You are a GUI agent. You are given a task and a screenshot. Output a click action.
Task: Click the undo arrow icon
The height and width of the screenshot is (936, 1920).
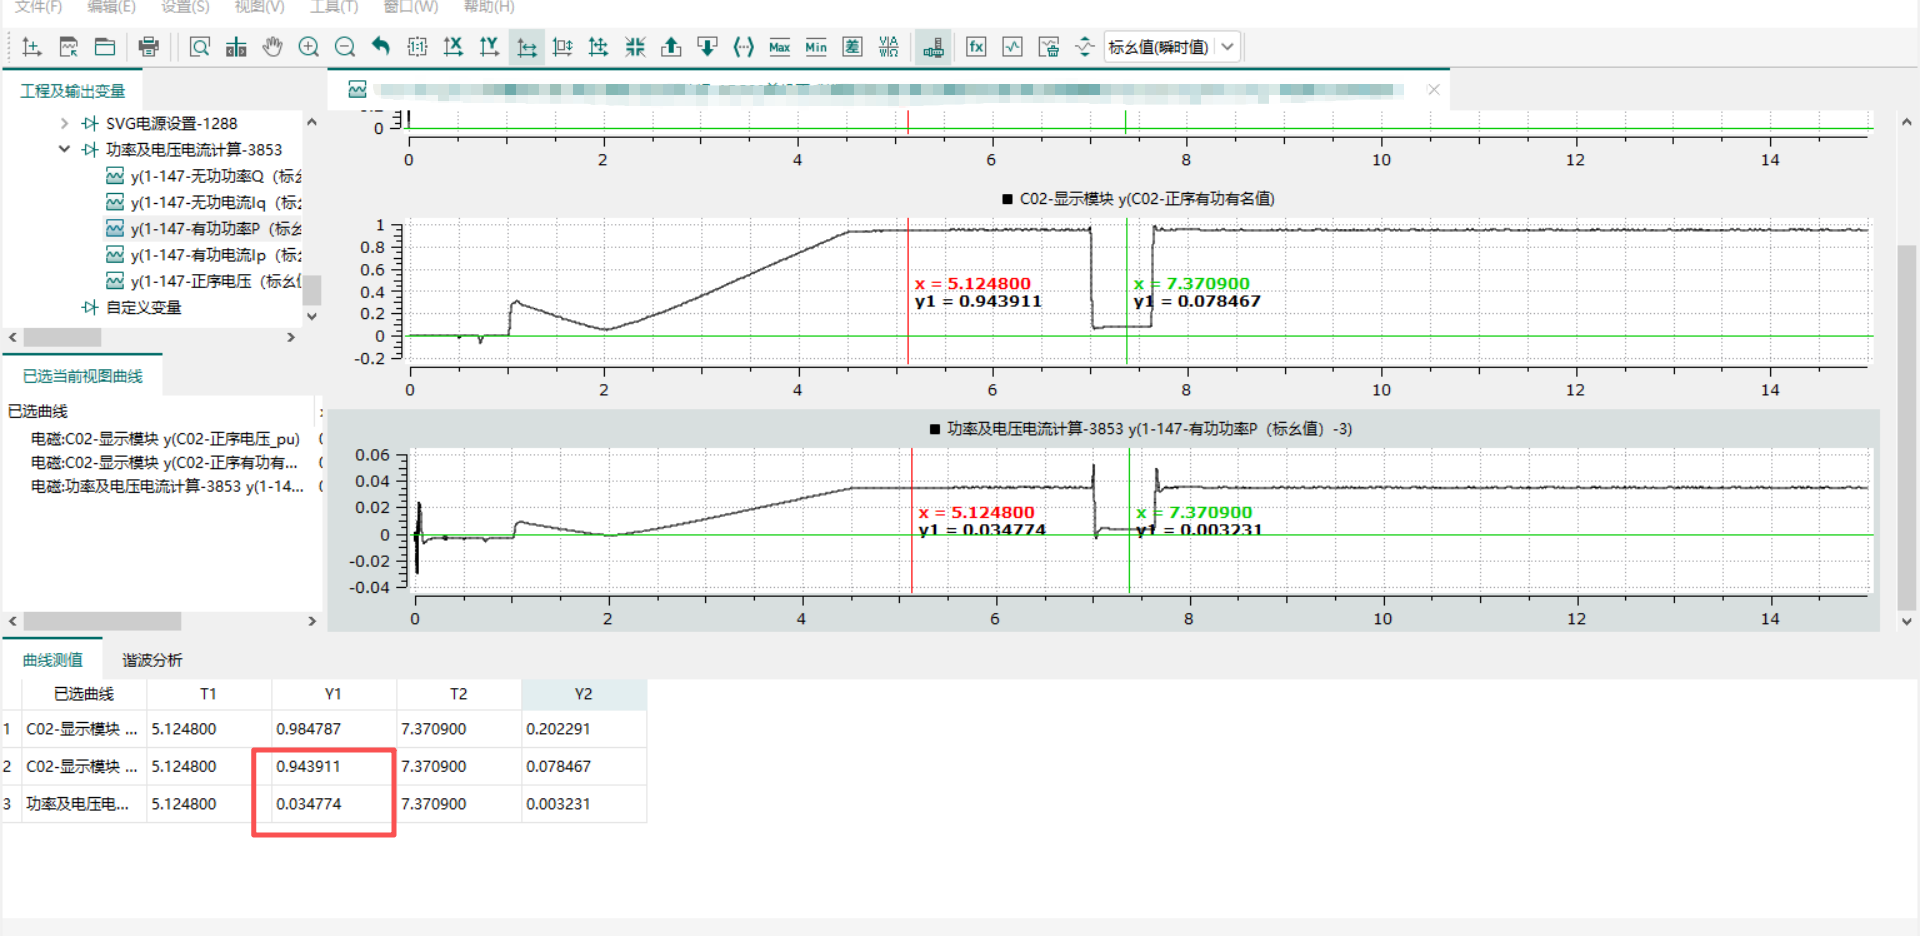point(381,47)
